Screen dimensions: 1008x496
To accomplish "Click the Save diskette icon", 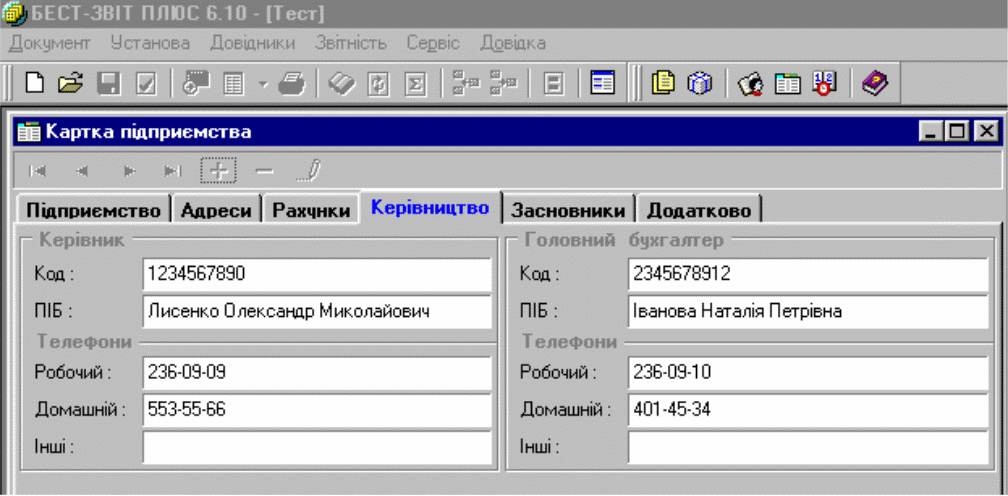I will pyautogui.click(x=108, y=84).
